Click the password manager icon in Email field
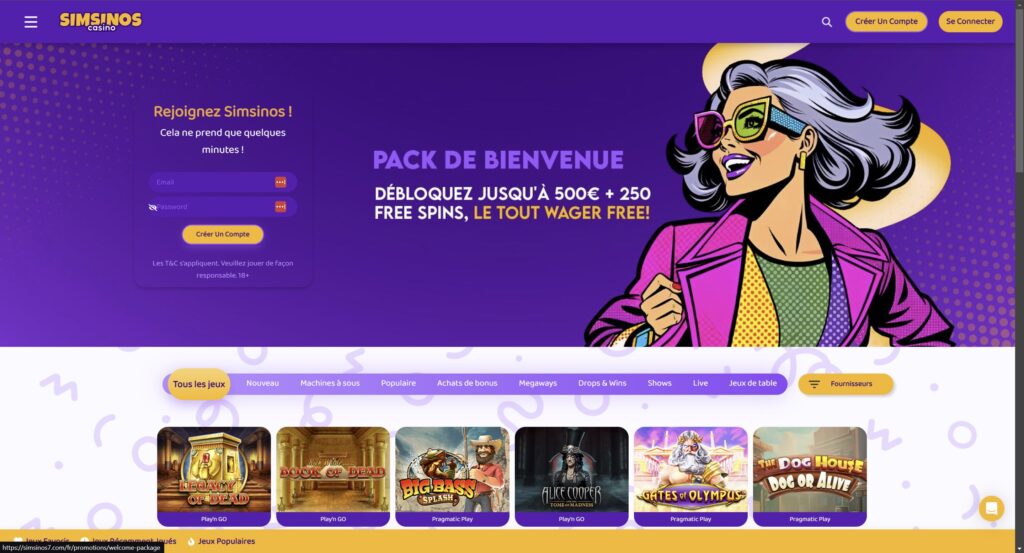 pos(280,182)
